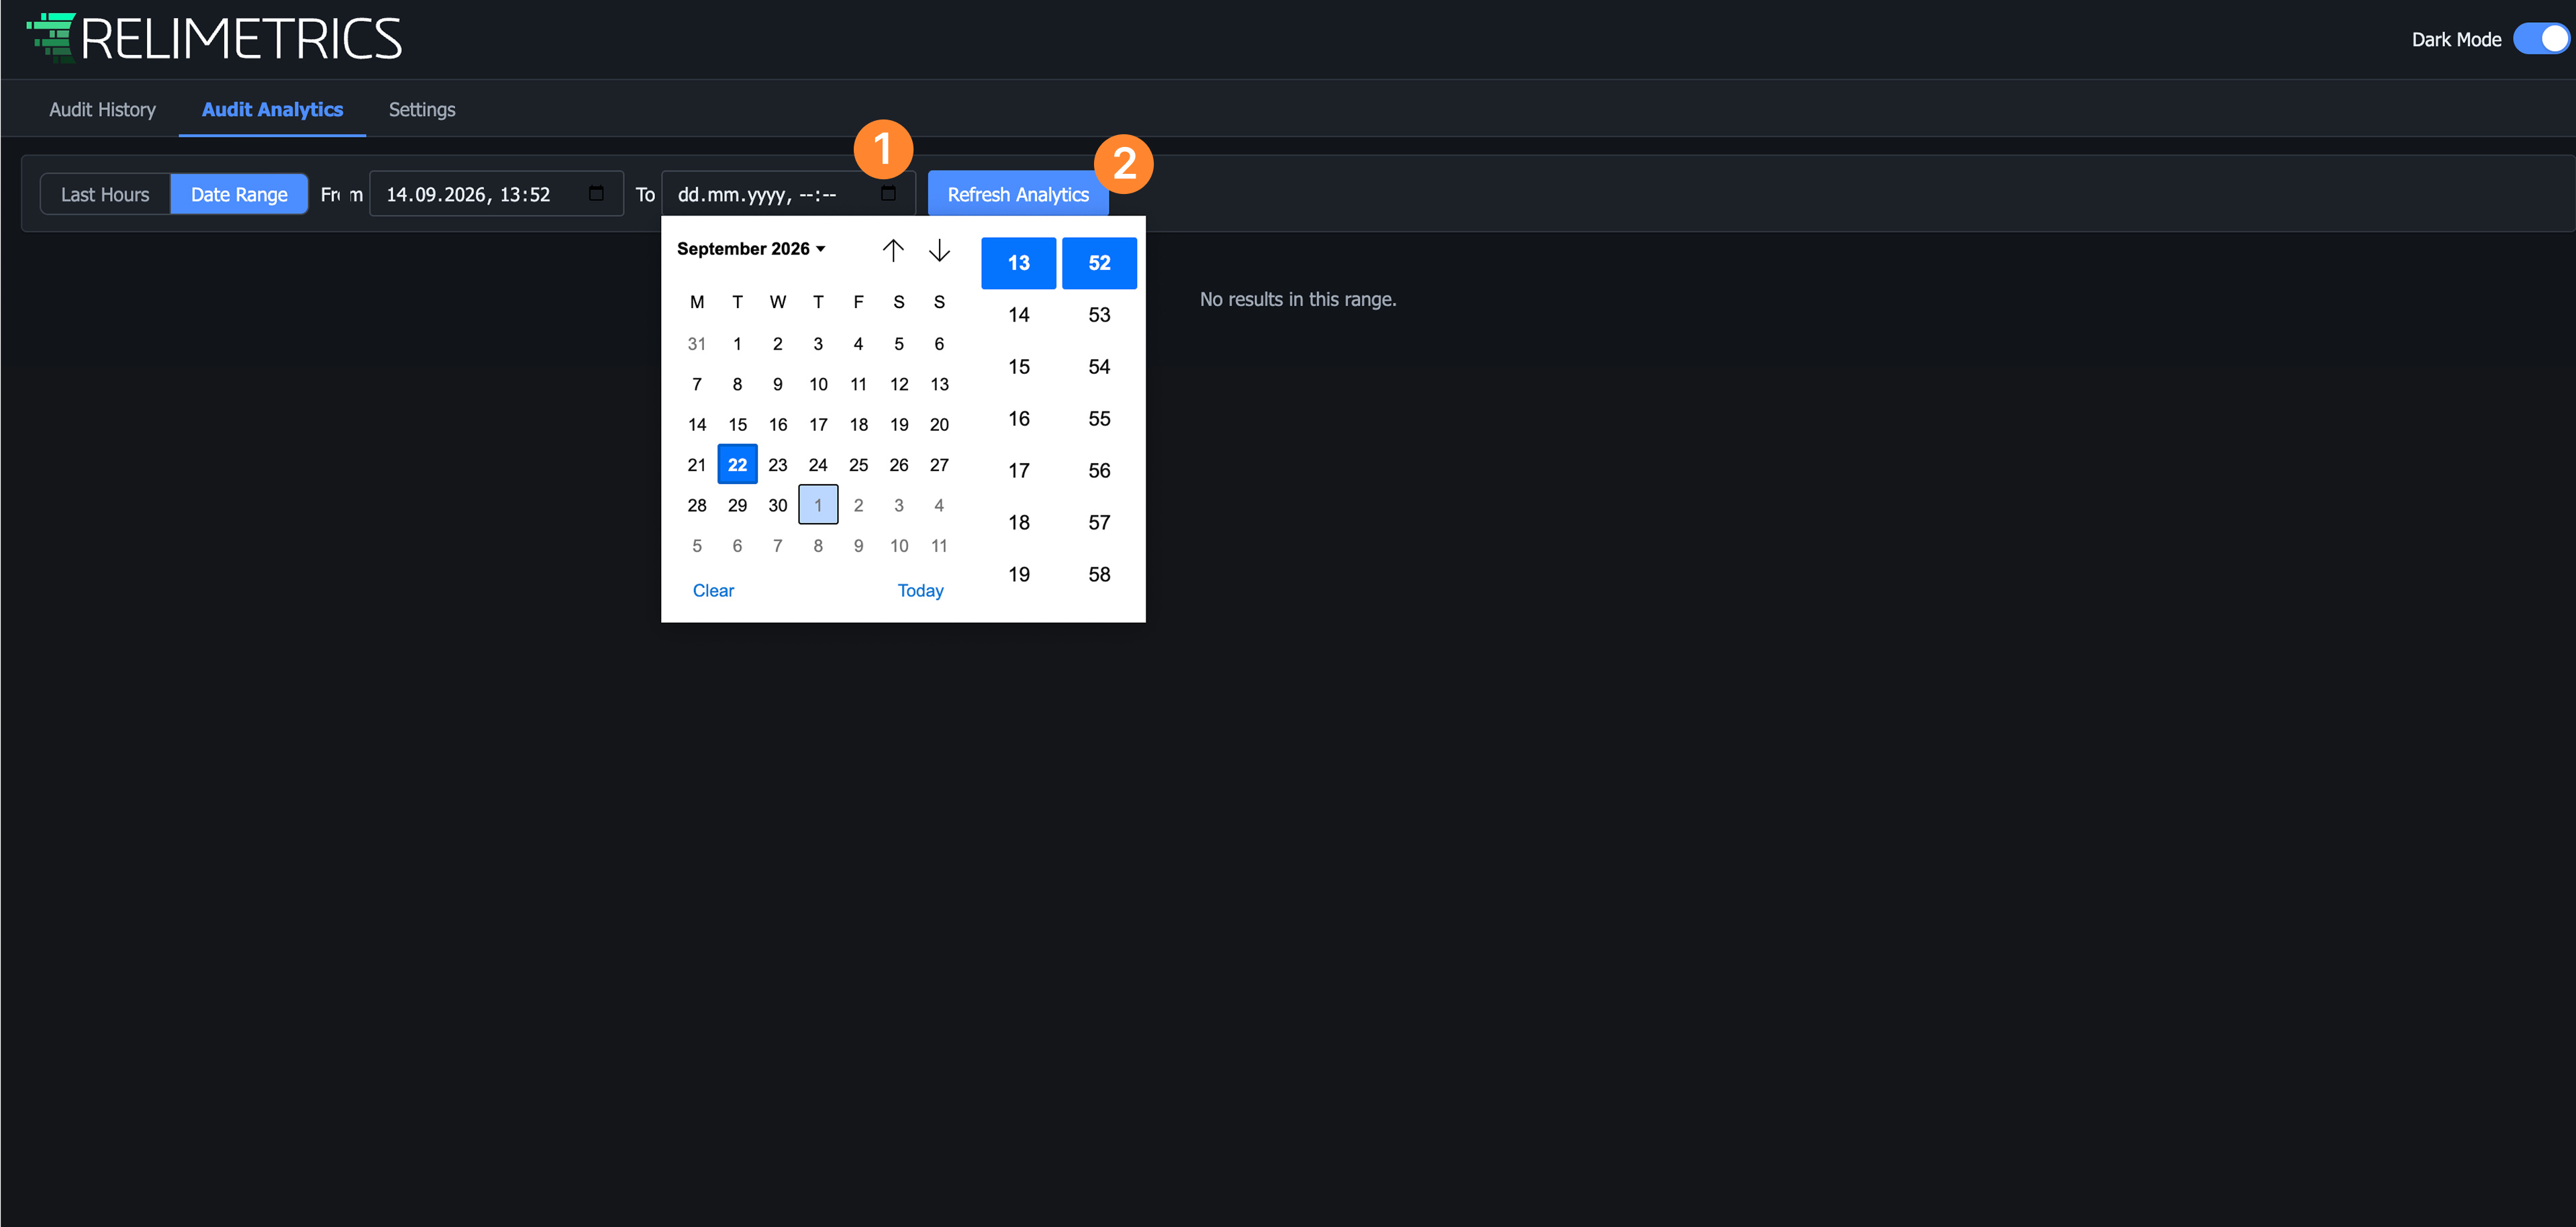Select hour 13 in time list
This screenshot has height=1227, width=2576.
coord(1018,263)
